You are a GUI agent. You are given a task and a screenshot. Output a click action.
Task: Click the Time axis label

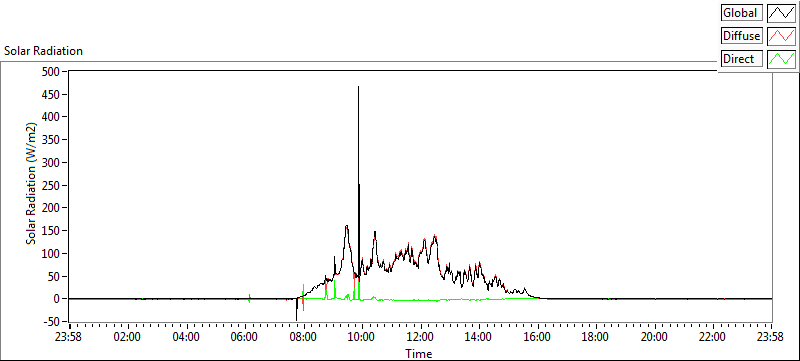click(418, 353)
